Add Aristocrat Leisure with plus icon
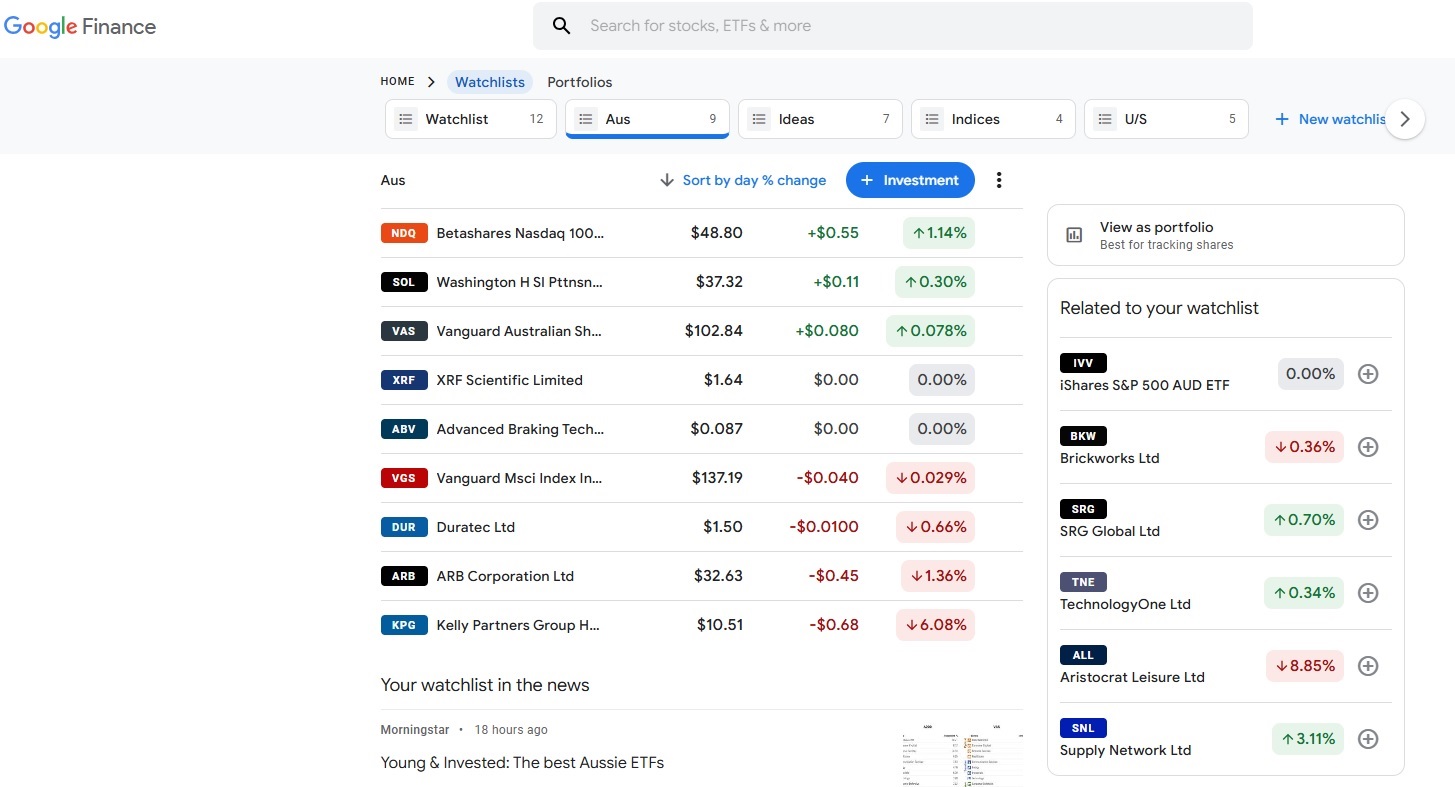The width and height of the screenshot is (1455, 787). [x=1368, y=666]
